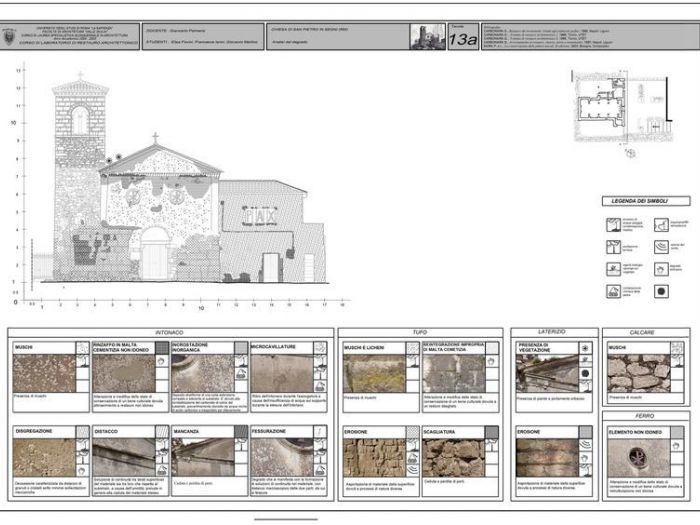Click the wind icon on the Tufo EROSIONE card
The image size is (700, 525).
(412, 471)
